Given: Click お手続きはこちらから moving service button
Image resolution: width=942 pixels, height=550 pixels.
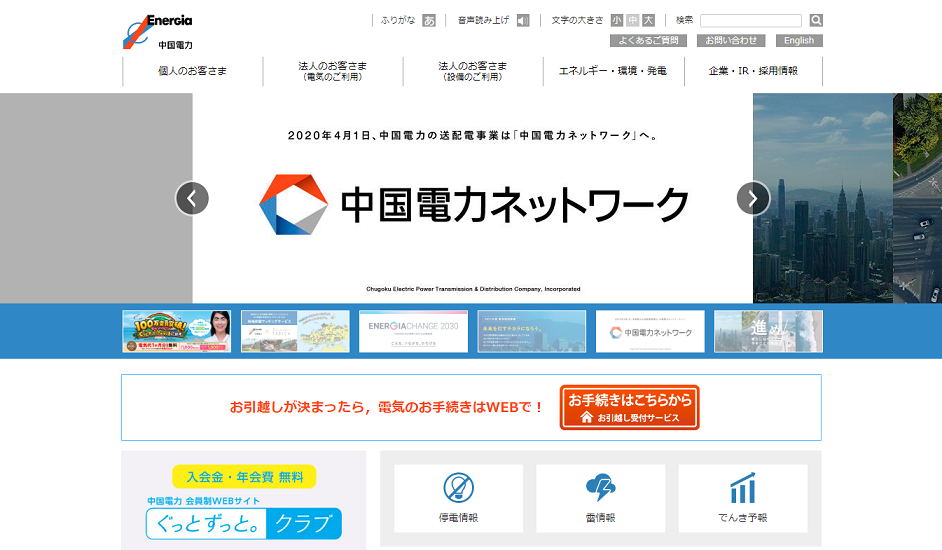Looking at the screenshot, I should click(x=630, y=408).
